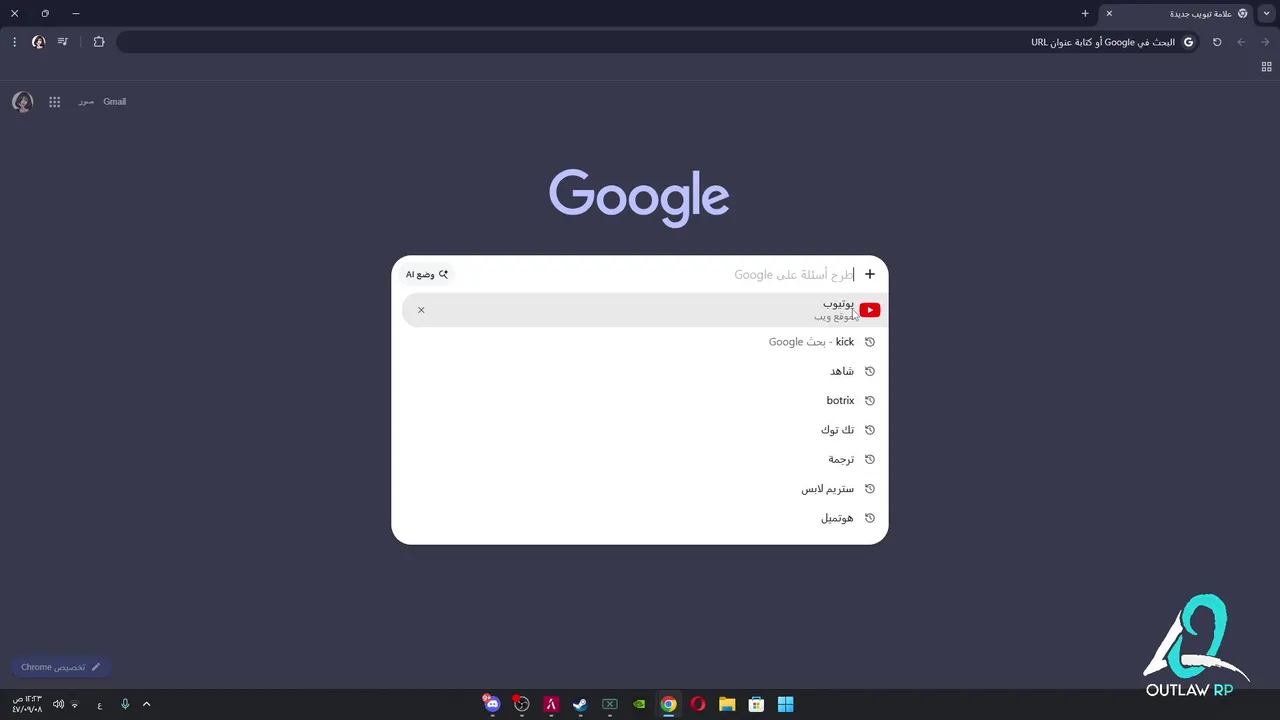
Task: Click the browser forward arrow
Action: pos(1241,42)
